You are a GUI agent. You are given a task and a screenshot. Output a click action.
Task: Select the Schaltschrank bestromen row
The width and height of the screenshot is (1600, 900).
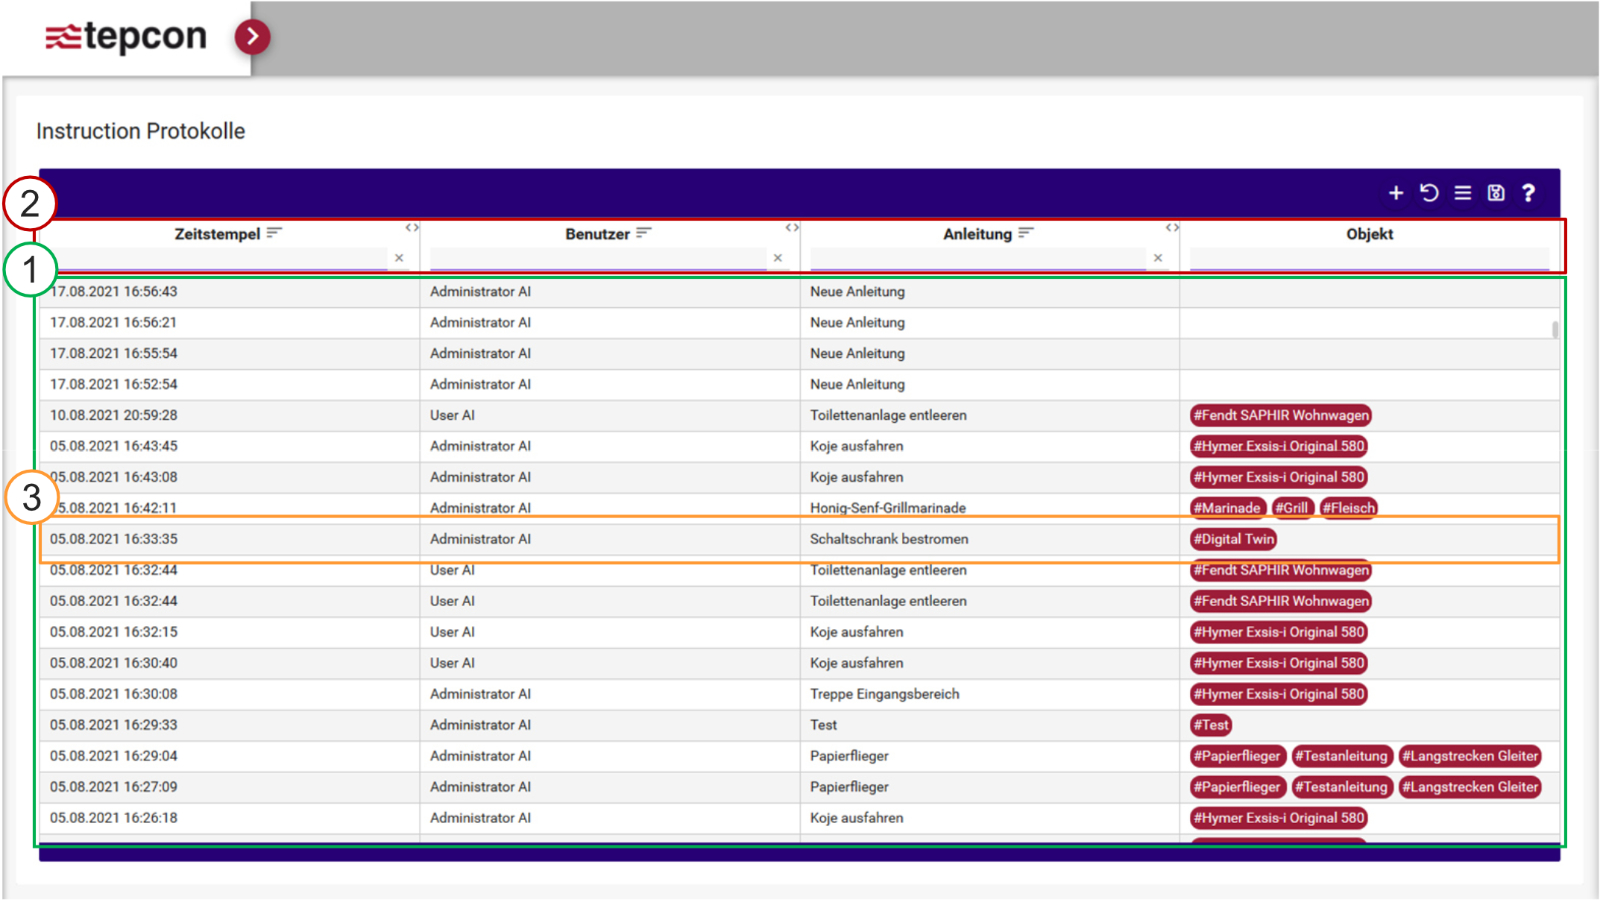click(888, 539)
